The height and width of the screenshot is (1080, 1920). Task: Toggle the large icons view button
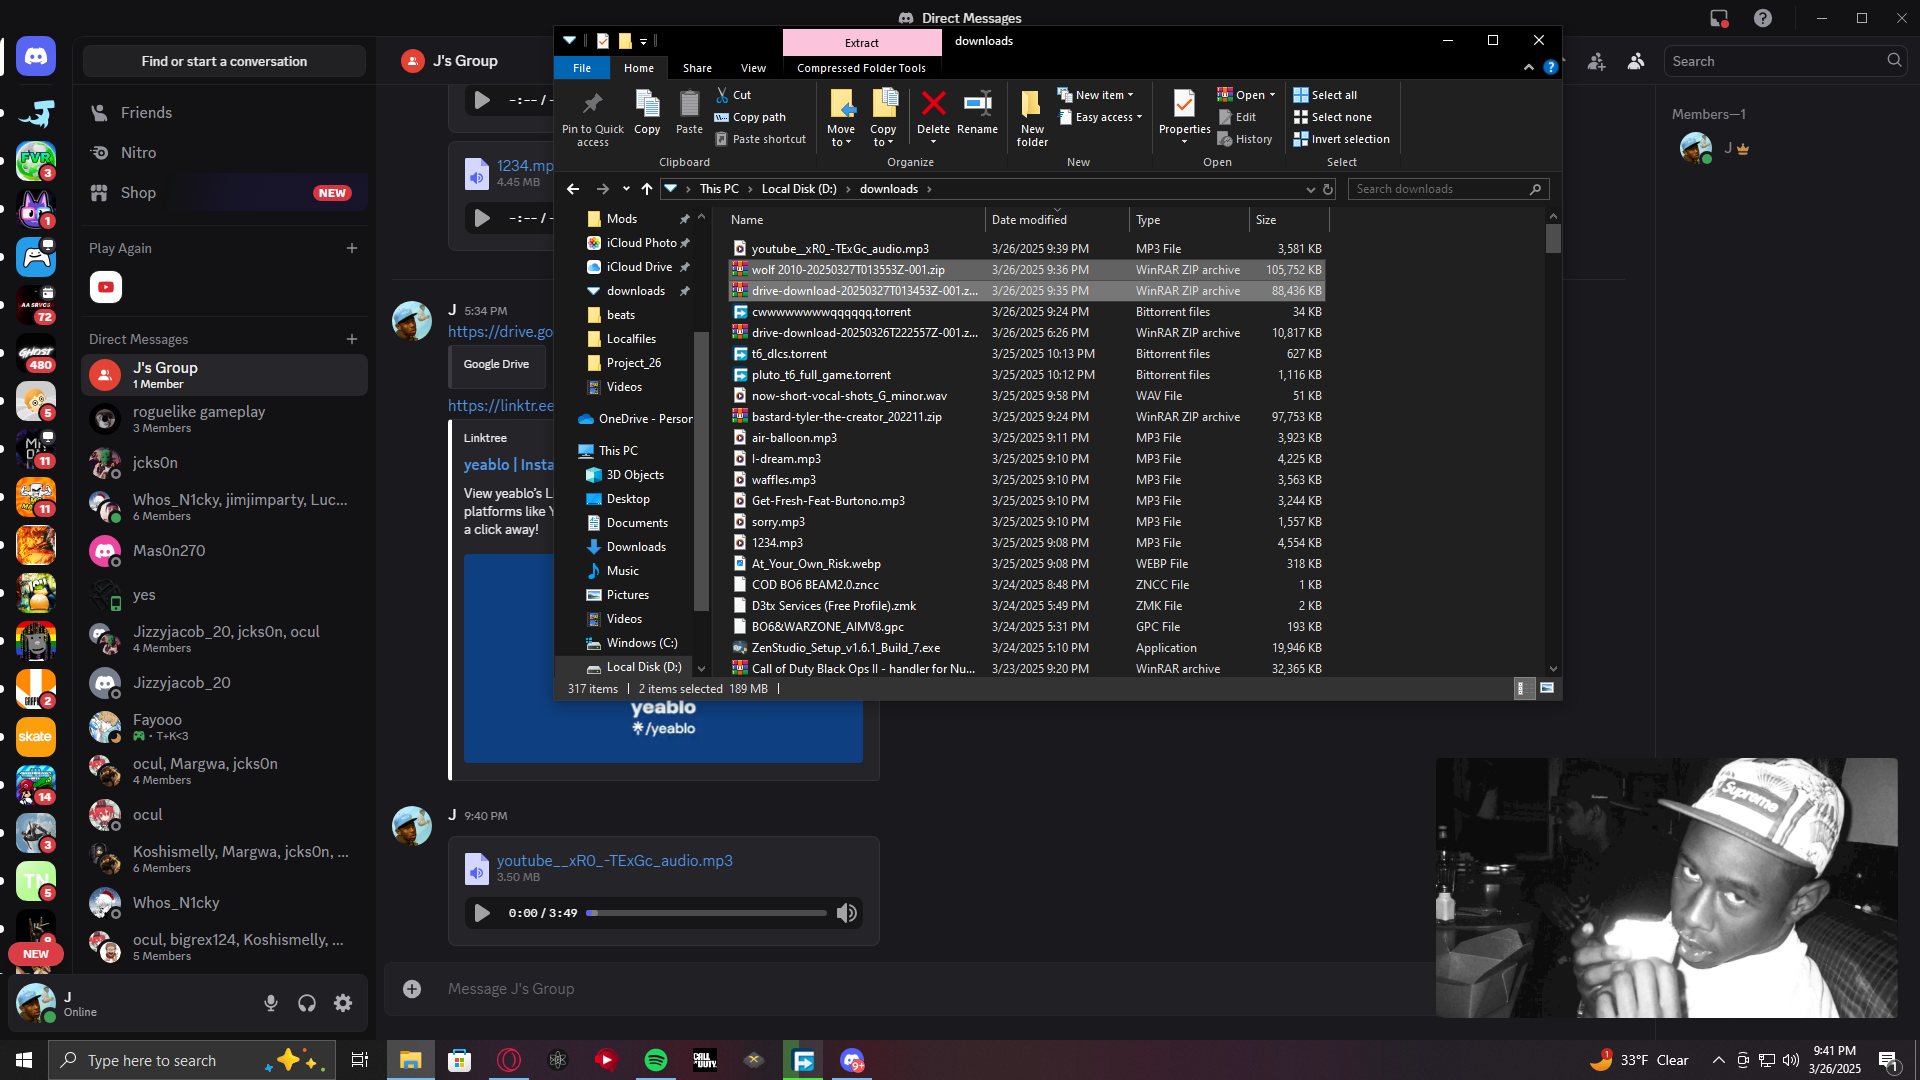[x=1547, y=688]
